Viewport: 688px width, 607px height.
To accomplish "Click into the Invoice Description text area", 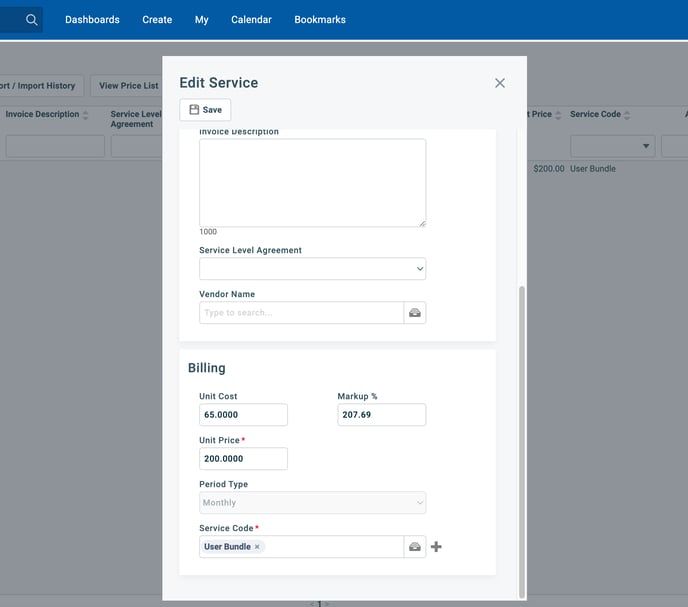I will pyautogui.click(x=312, y=183).
